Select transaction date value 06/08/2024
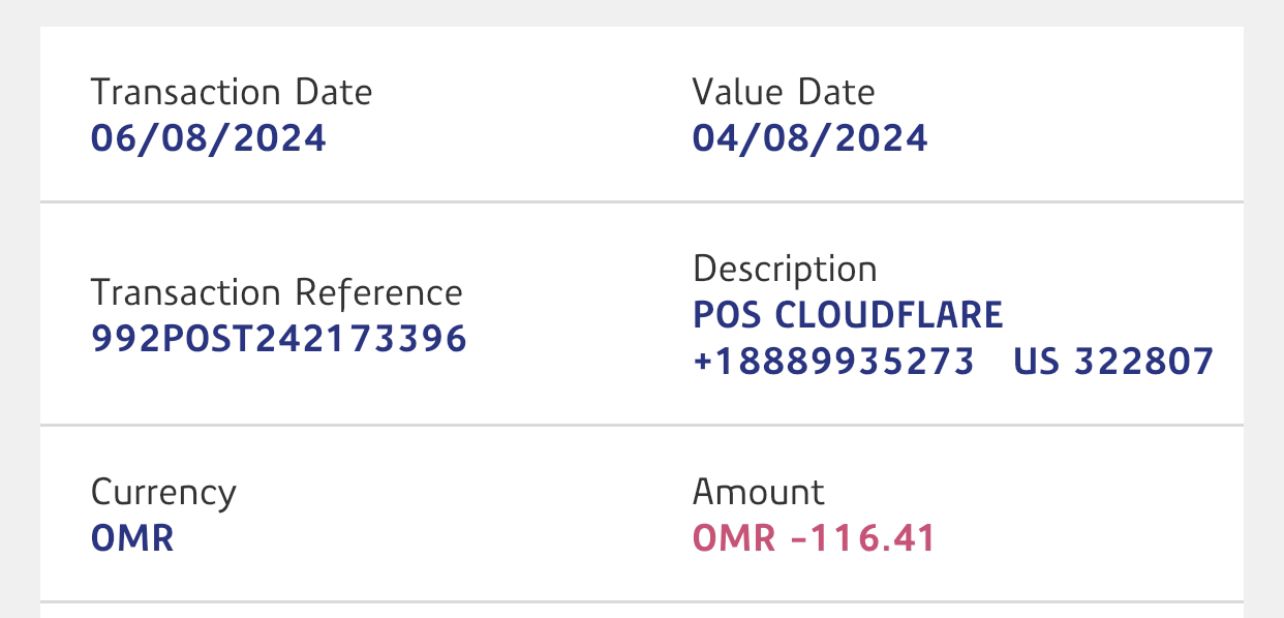The width and height of the screenshot is (1284, 618). [208, 138]
